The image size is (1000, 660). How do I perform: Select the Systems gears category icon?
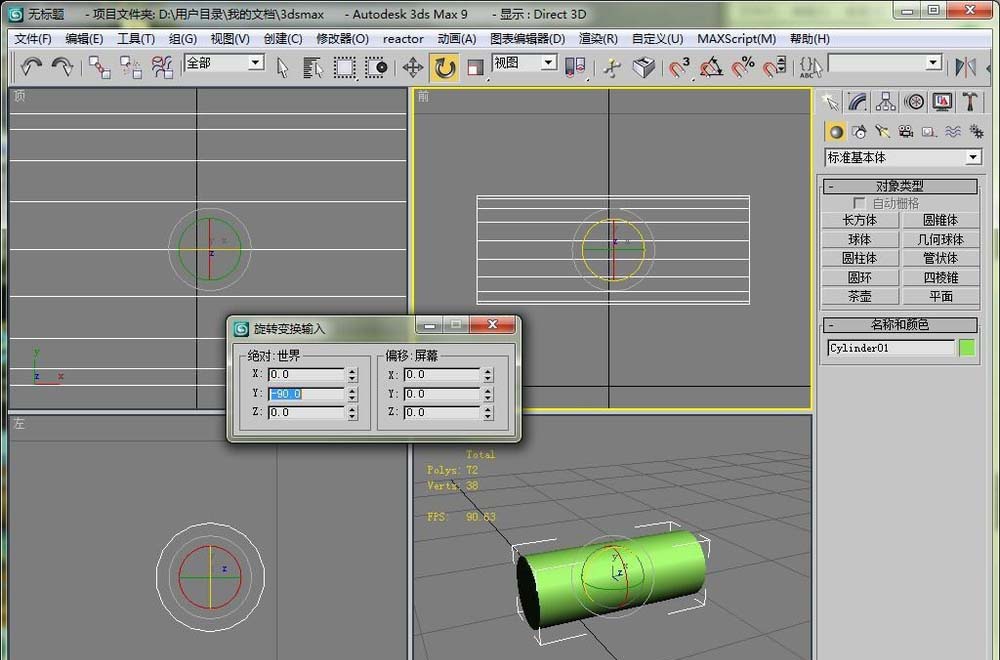click(976, 131)
